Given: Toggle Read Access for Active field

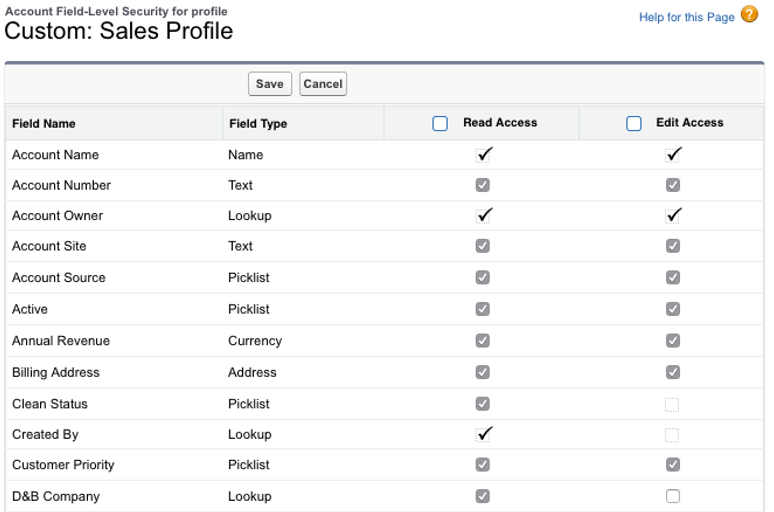Looking at the screenshot, I should coord(483,309).
